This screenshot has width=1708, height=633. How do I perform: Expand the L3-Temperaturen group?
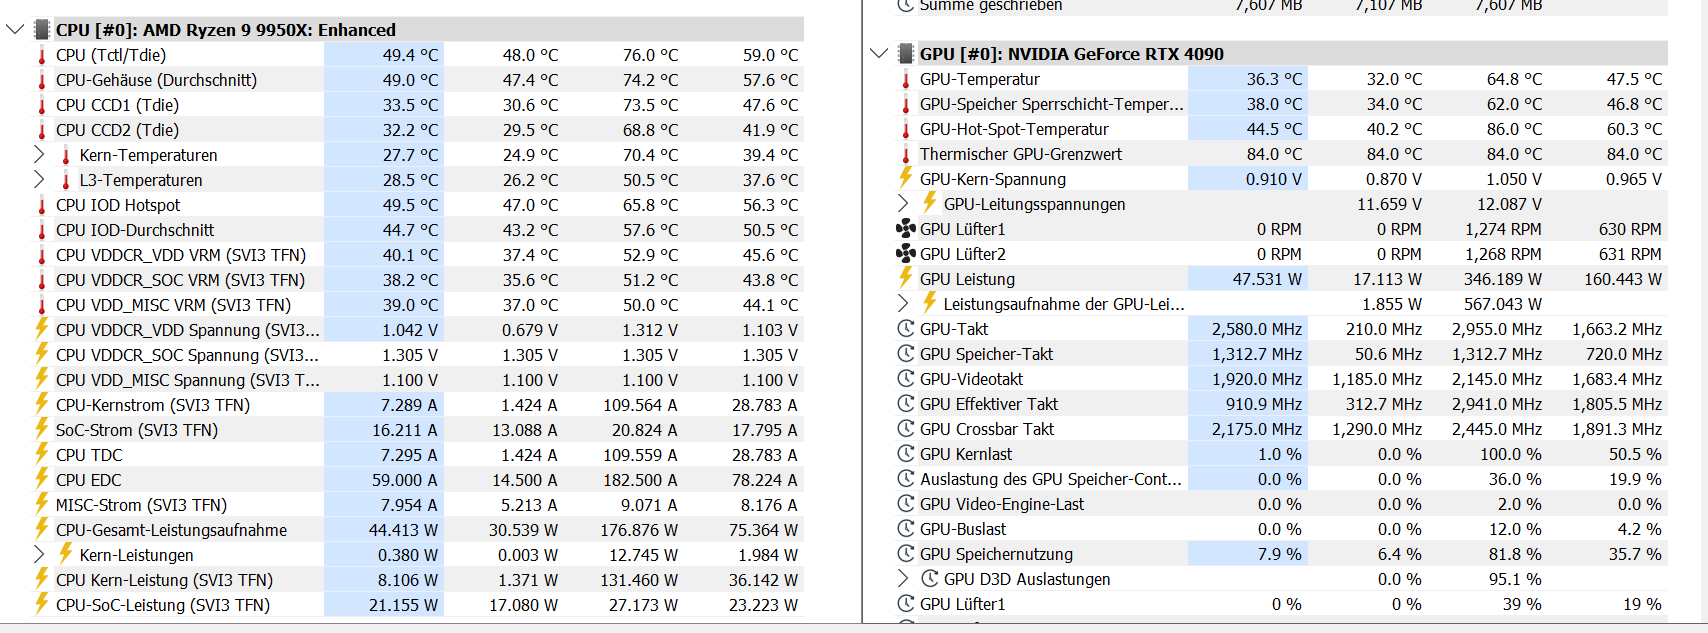(x=39, y=179)
